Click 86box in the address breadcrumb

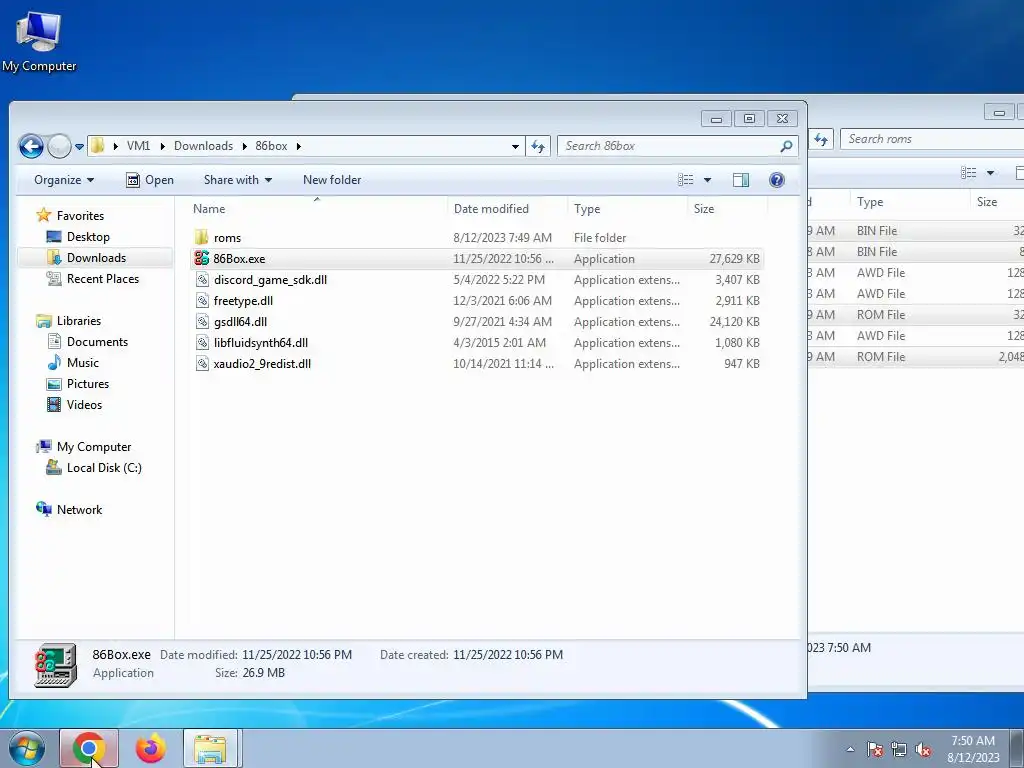pos(271,146)
